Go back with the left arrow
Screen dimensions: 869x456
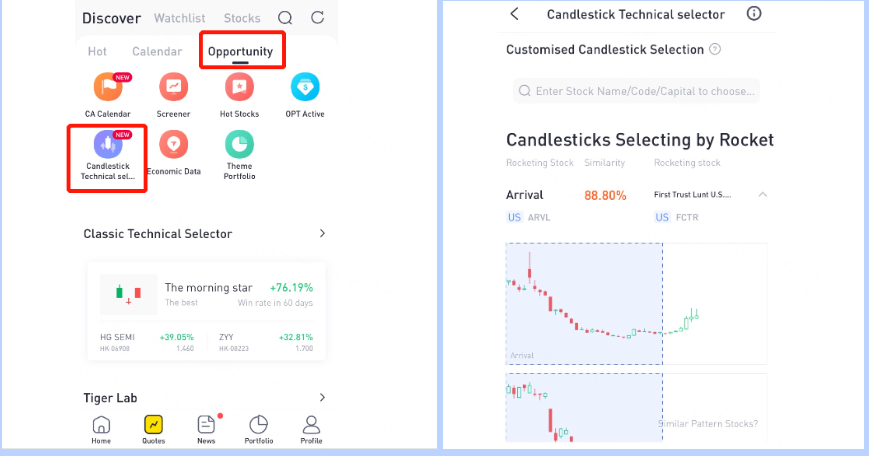[514, 14]
